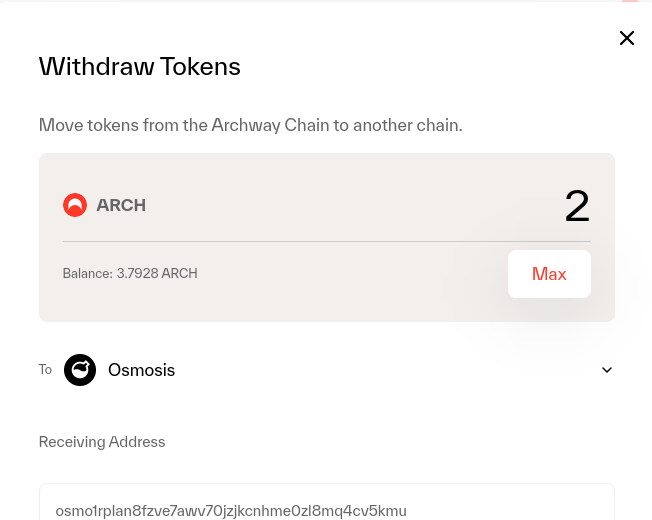The height and width of the screenshot is (520, 652).
Task: Click the Balance: 3.7928 ARCH text
Action: pos(130,273)
